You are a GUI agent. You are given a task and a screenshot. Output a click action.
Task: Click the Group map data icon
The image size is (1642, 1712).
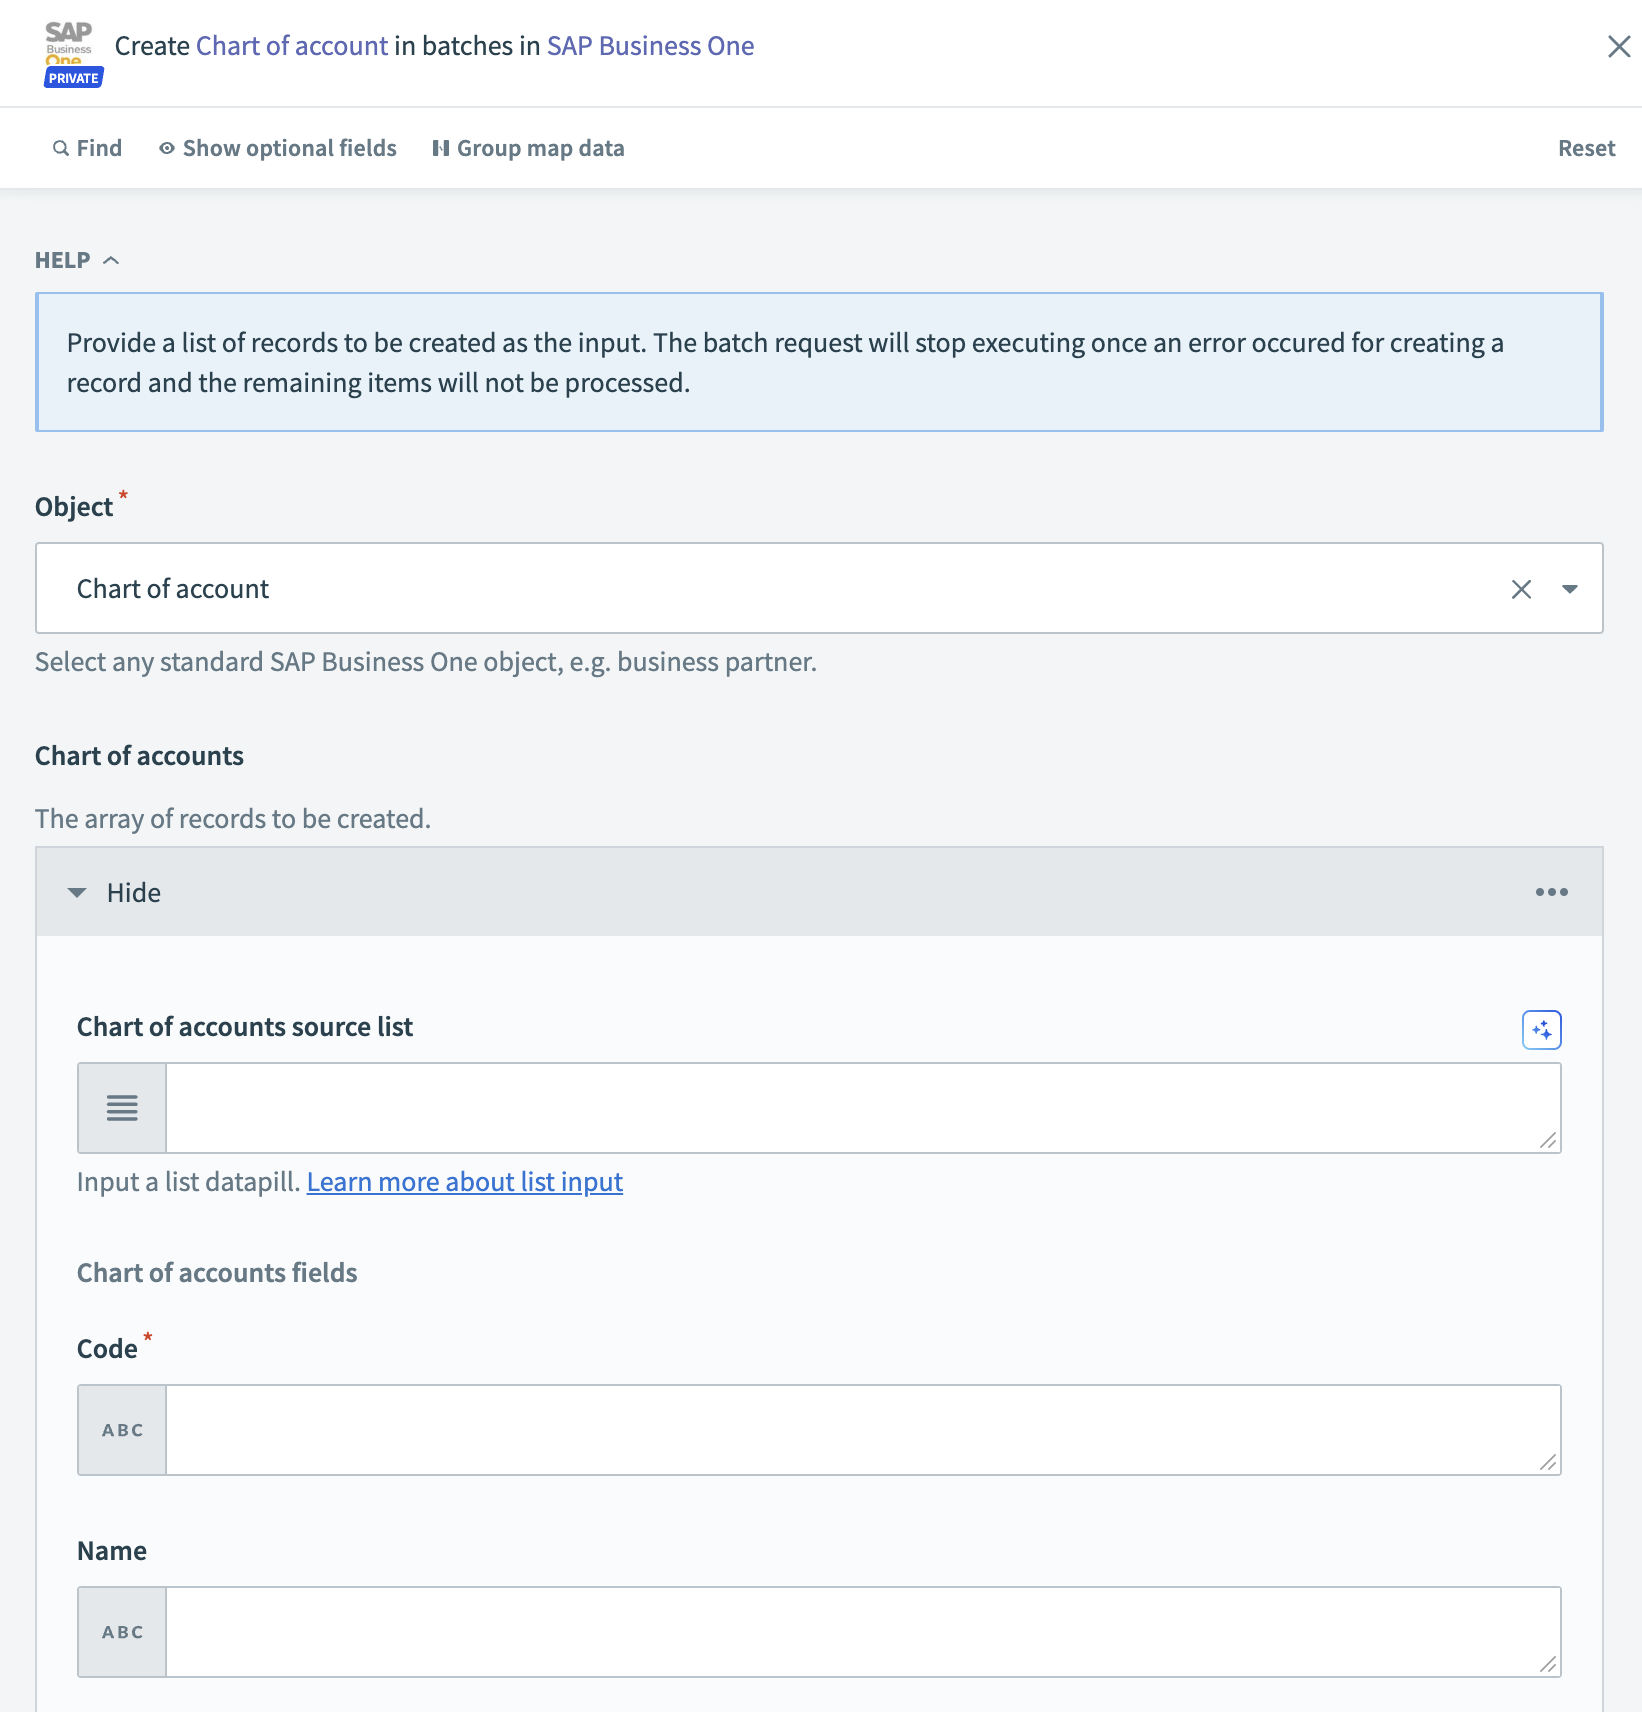point(440,147)
